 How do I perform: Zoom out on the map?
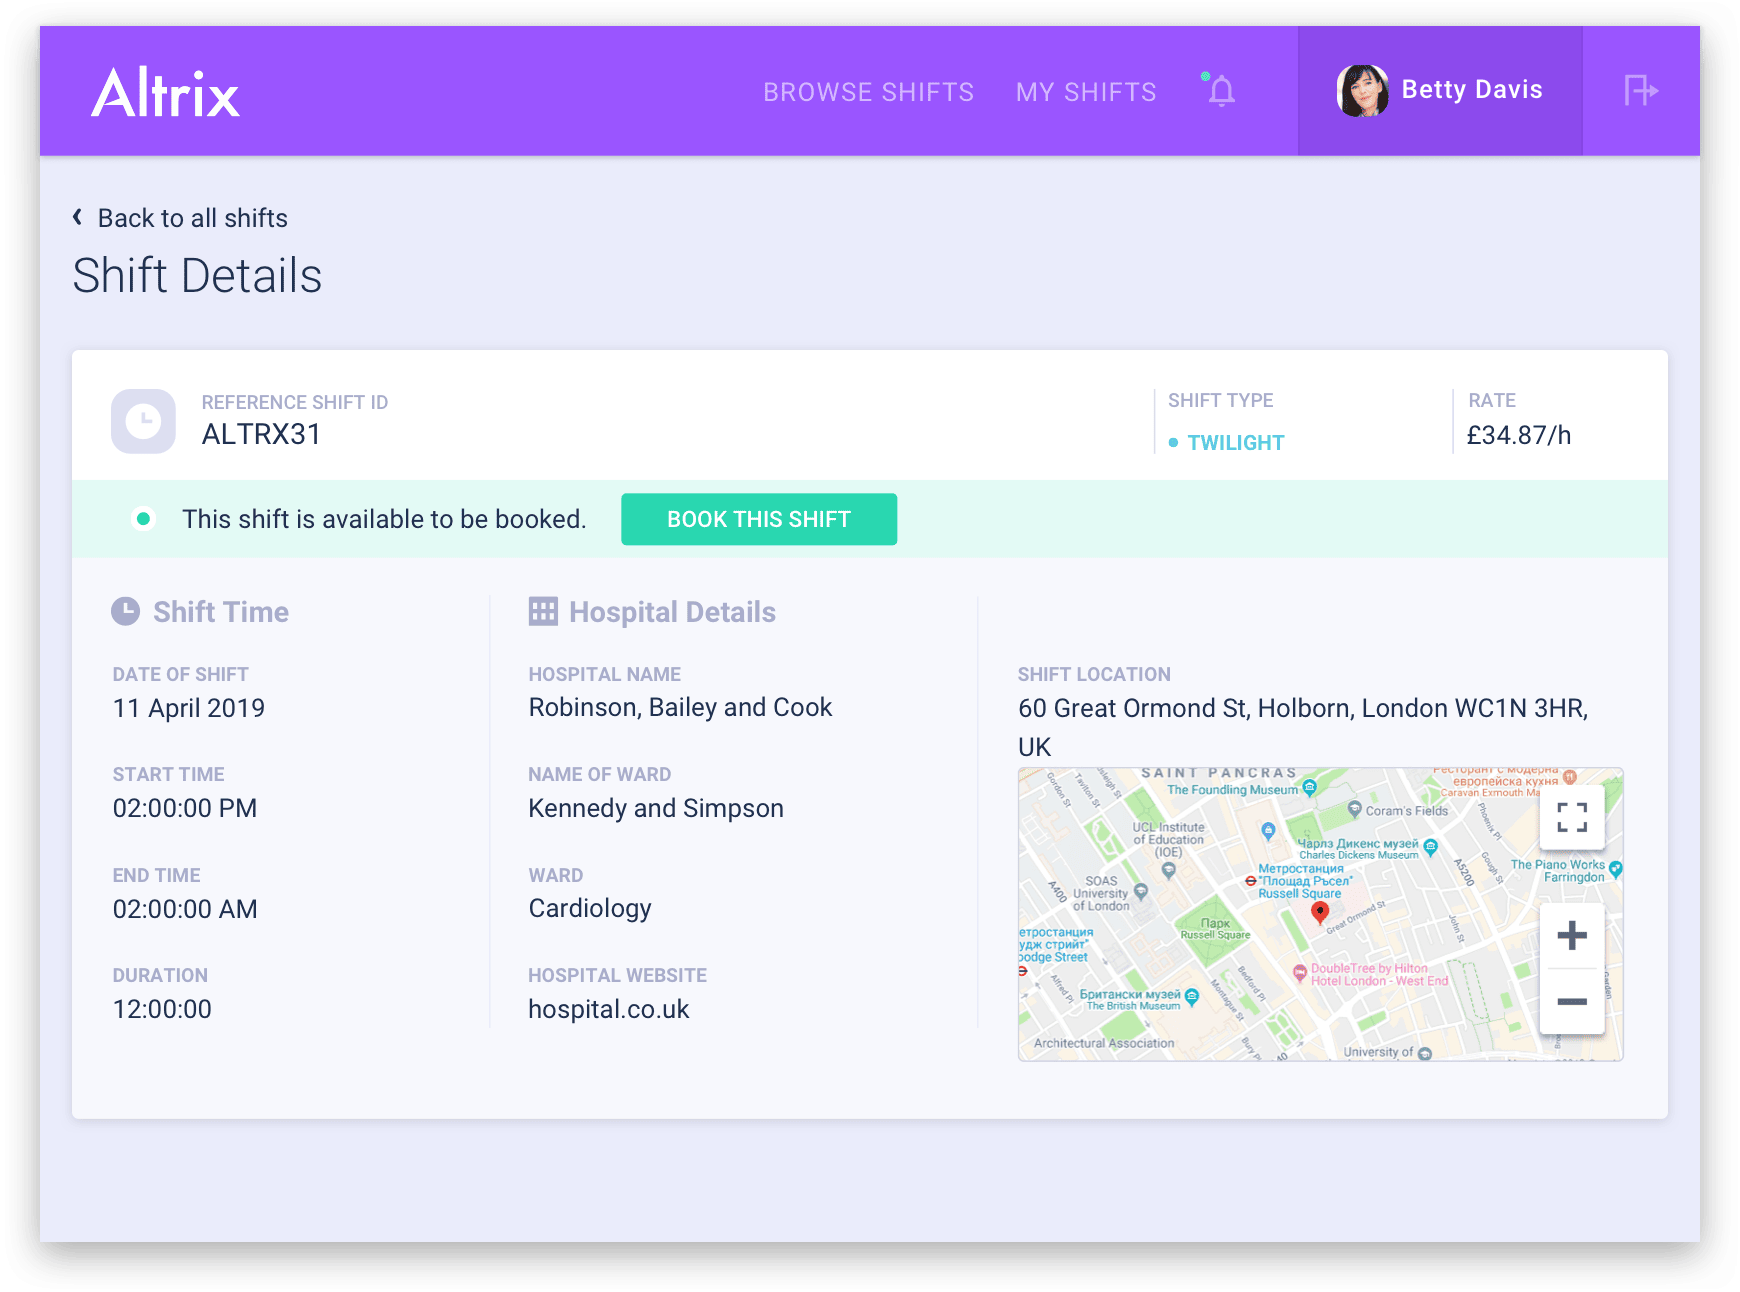(1572, 1001)
